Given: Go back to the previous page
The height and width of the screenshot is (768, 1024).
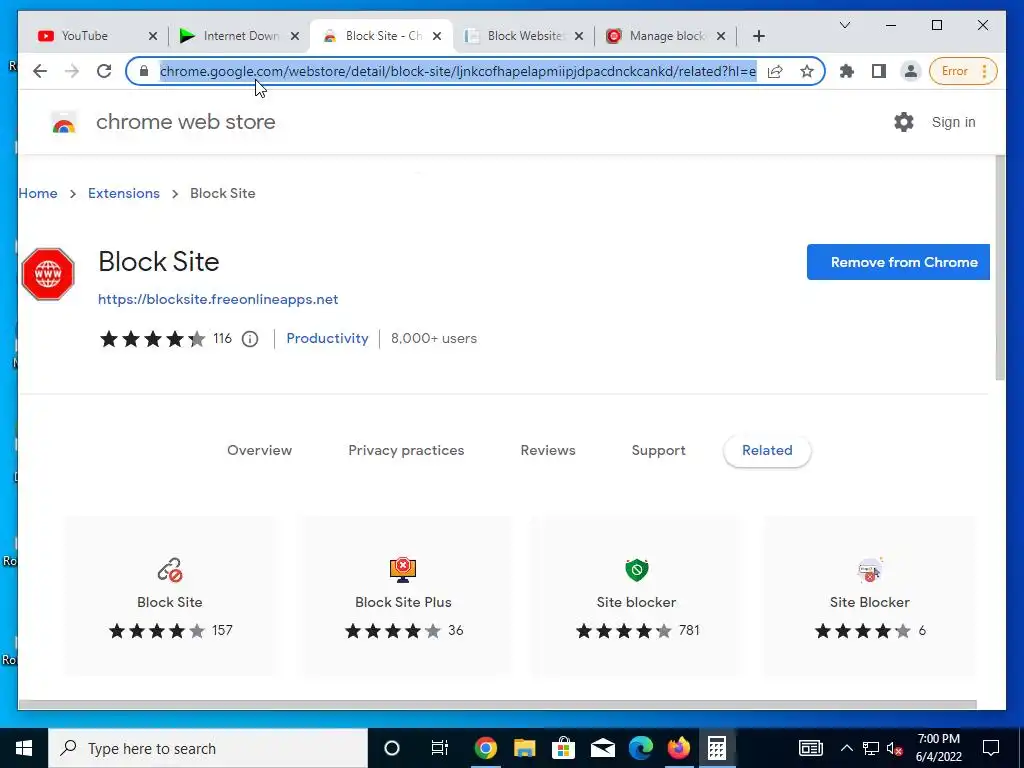Looking at the screenshot, I should tap(40, 71).
